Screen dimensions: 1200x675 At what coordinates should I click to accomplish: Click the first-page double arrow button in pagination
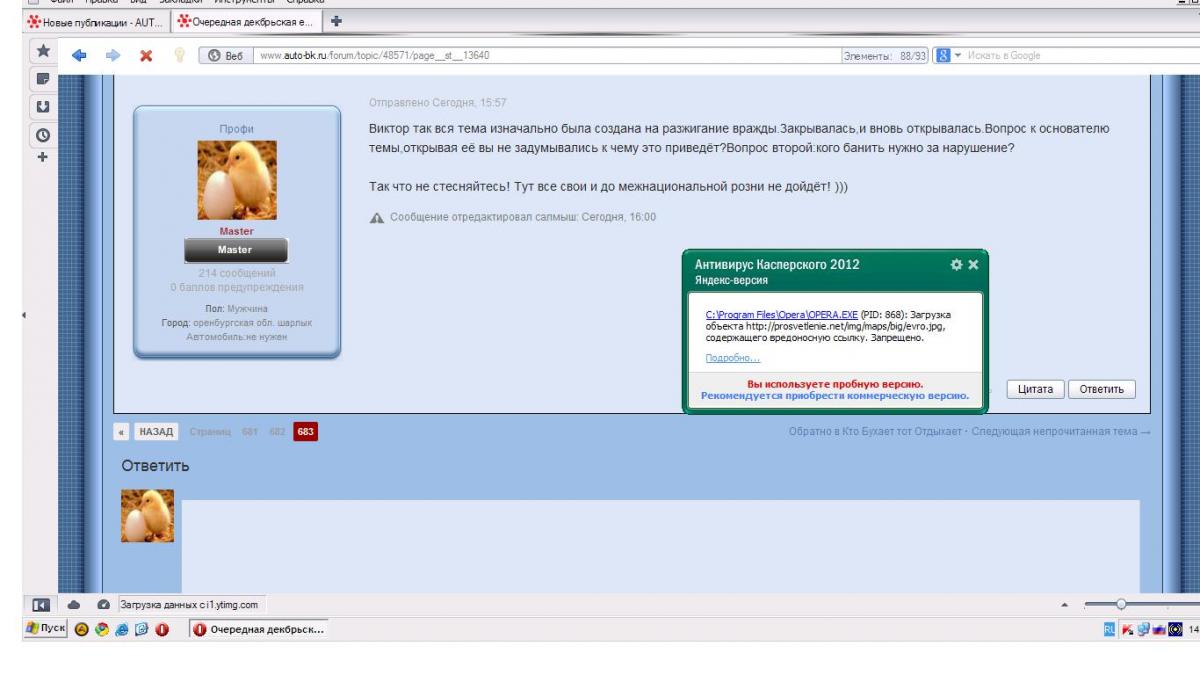pos(121,432)
